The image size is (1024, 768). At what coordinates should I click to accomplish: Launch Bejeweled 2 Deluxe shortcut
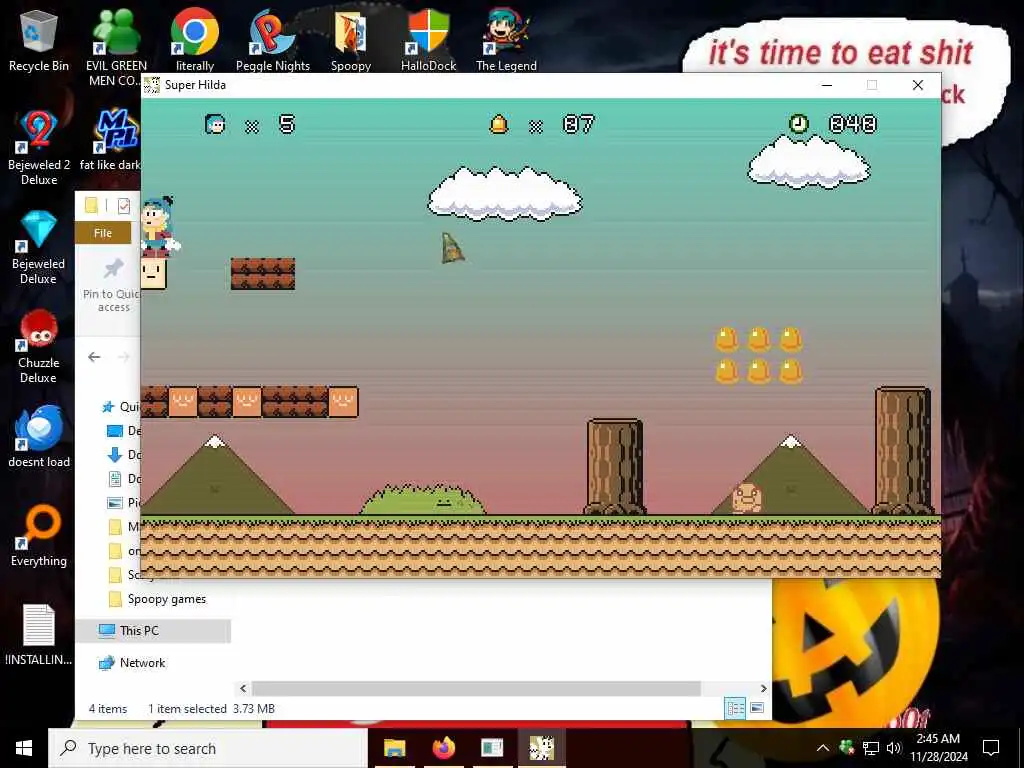(39, 147)
